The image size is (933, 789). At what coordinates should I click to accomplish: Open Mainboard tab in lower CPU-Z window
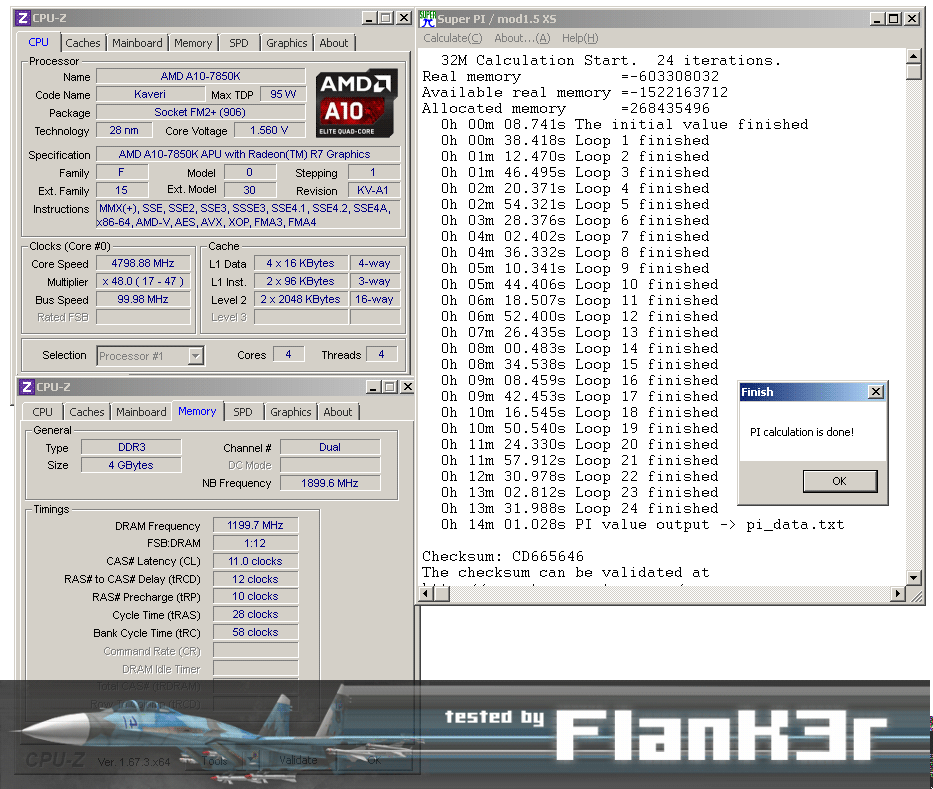click(141, 412)
